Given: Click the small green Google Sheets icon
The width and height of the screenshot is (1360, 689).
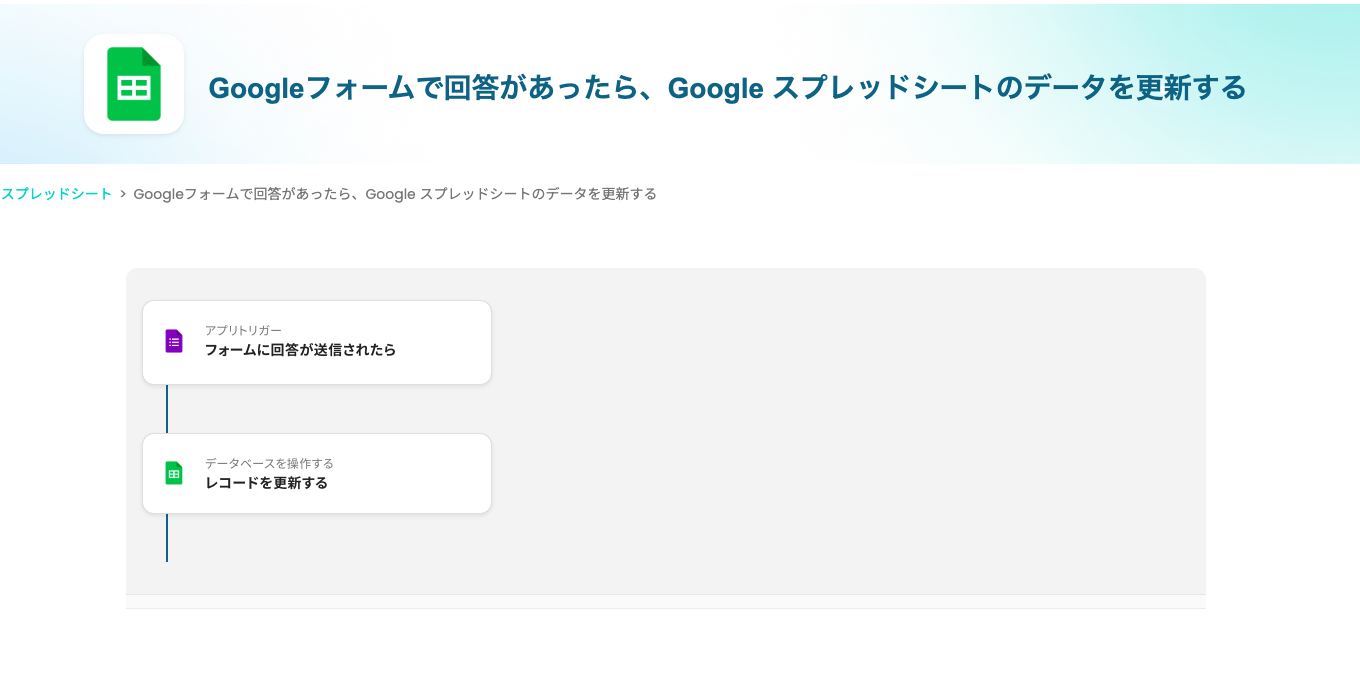Looking at the screenshot, I should click(174, 473).
